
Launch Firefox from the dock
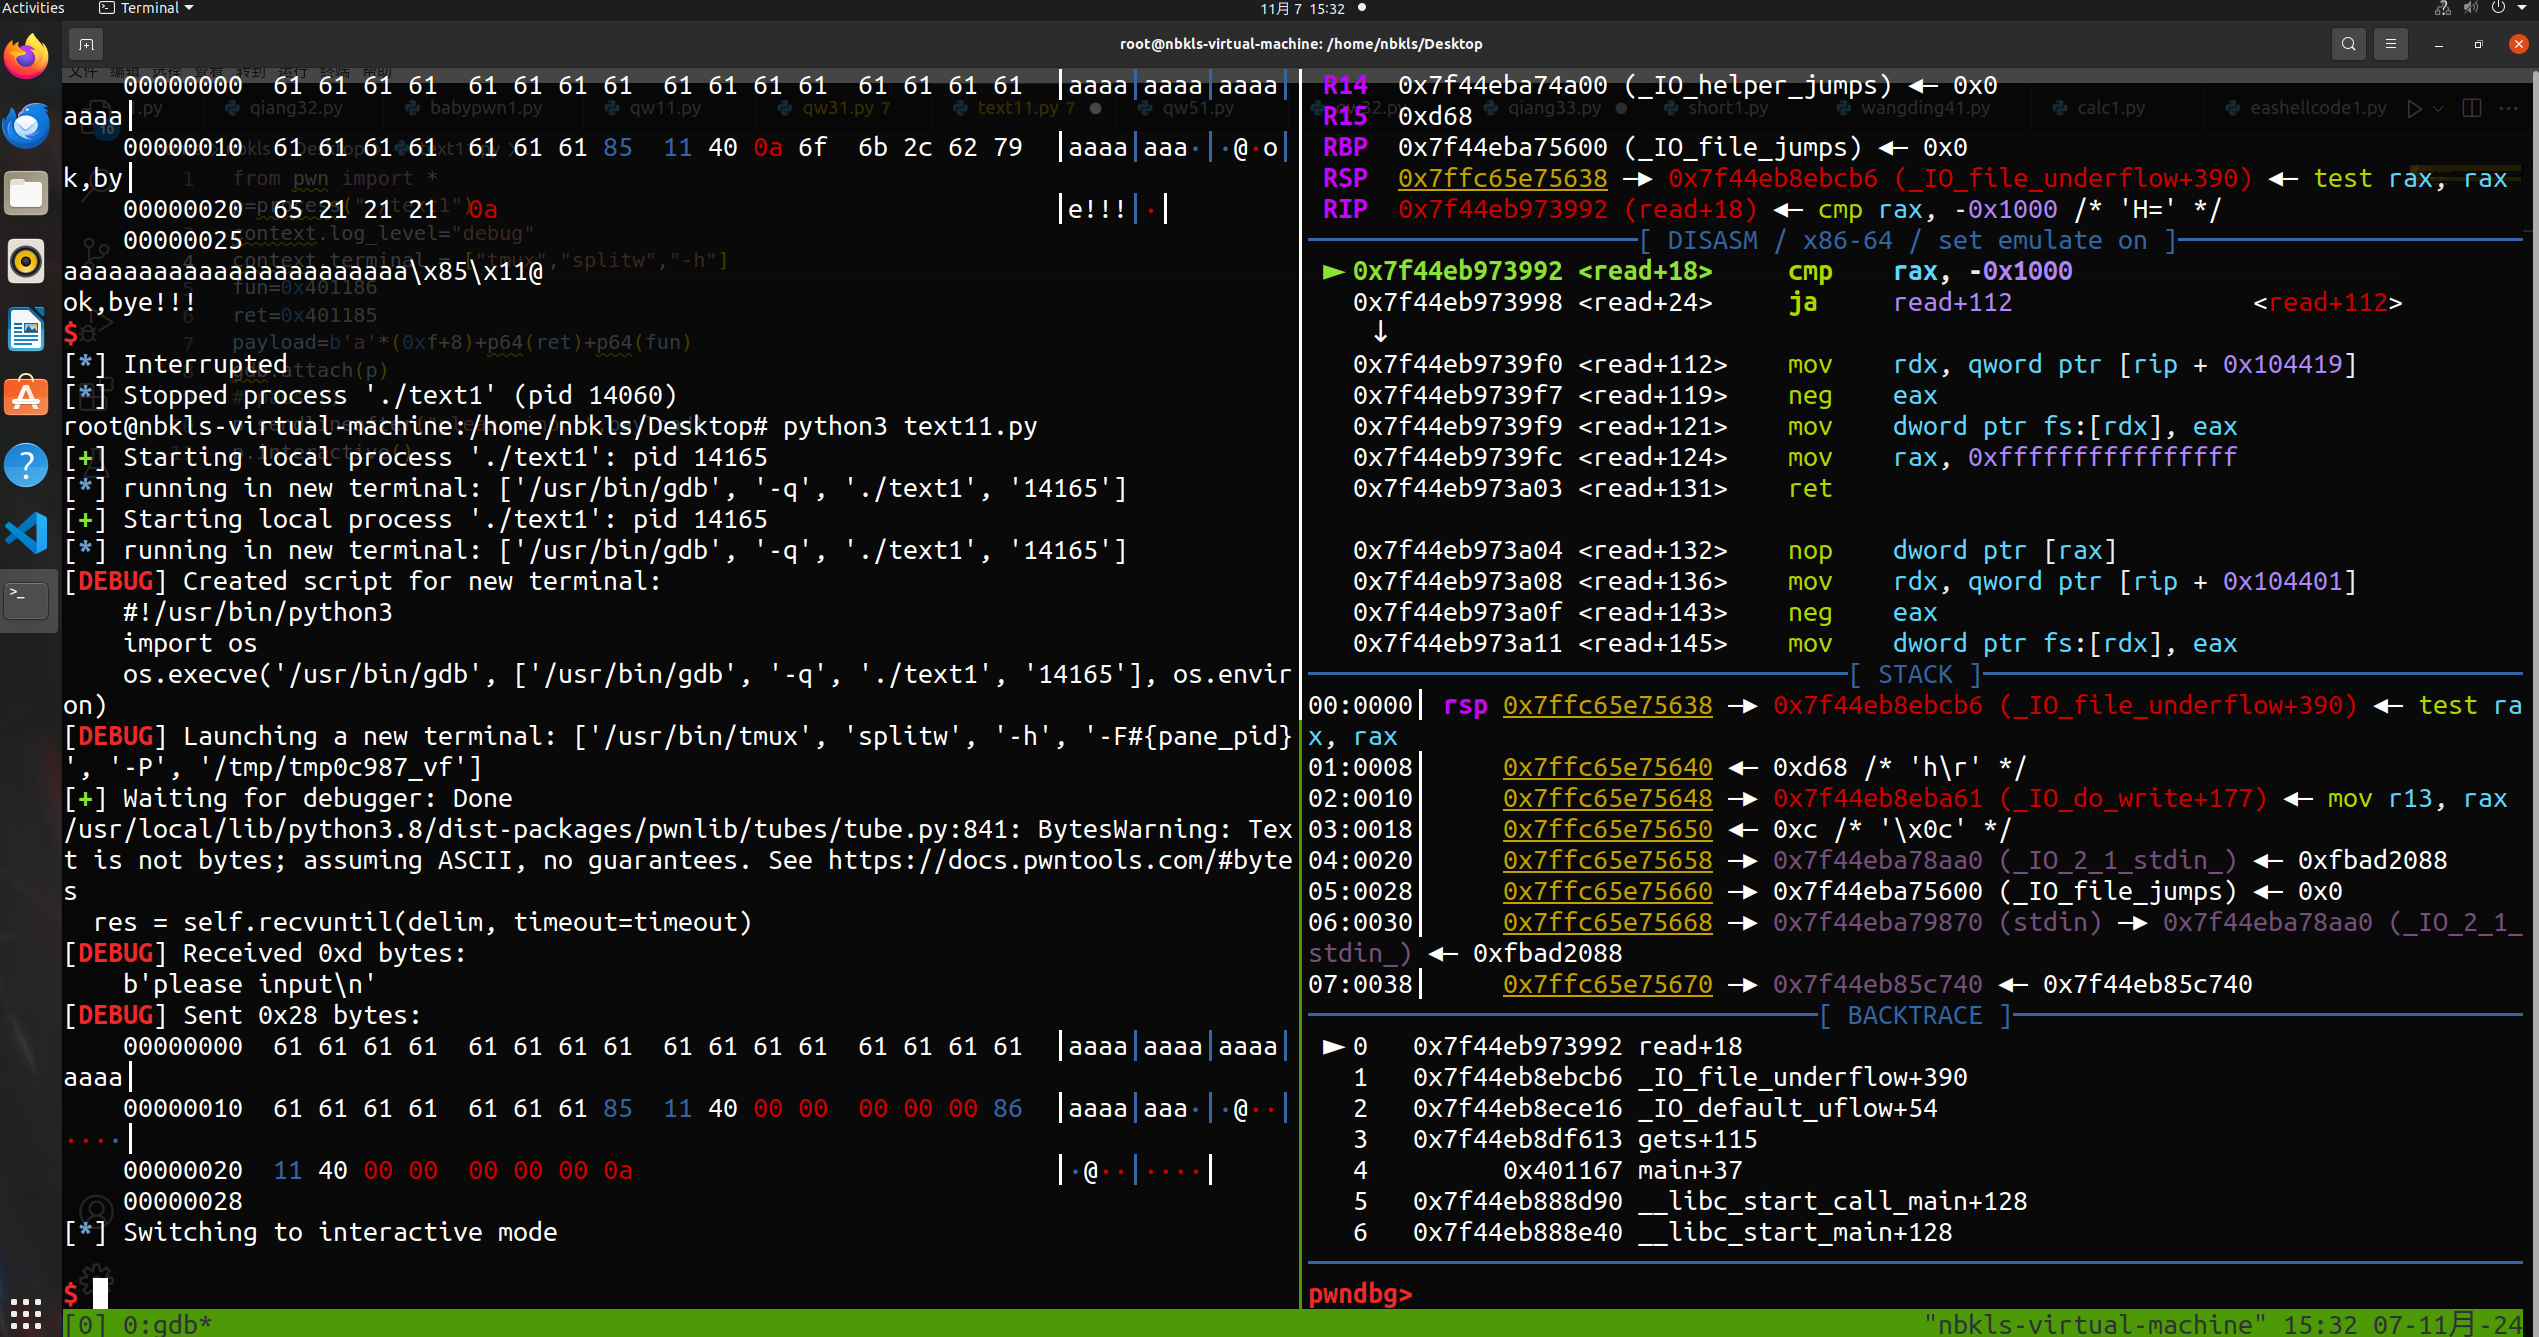pyautogui.click(x=26, y=56)
